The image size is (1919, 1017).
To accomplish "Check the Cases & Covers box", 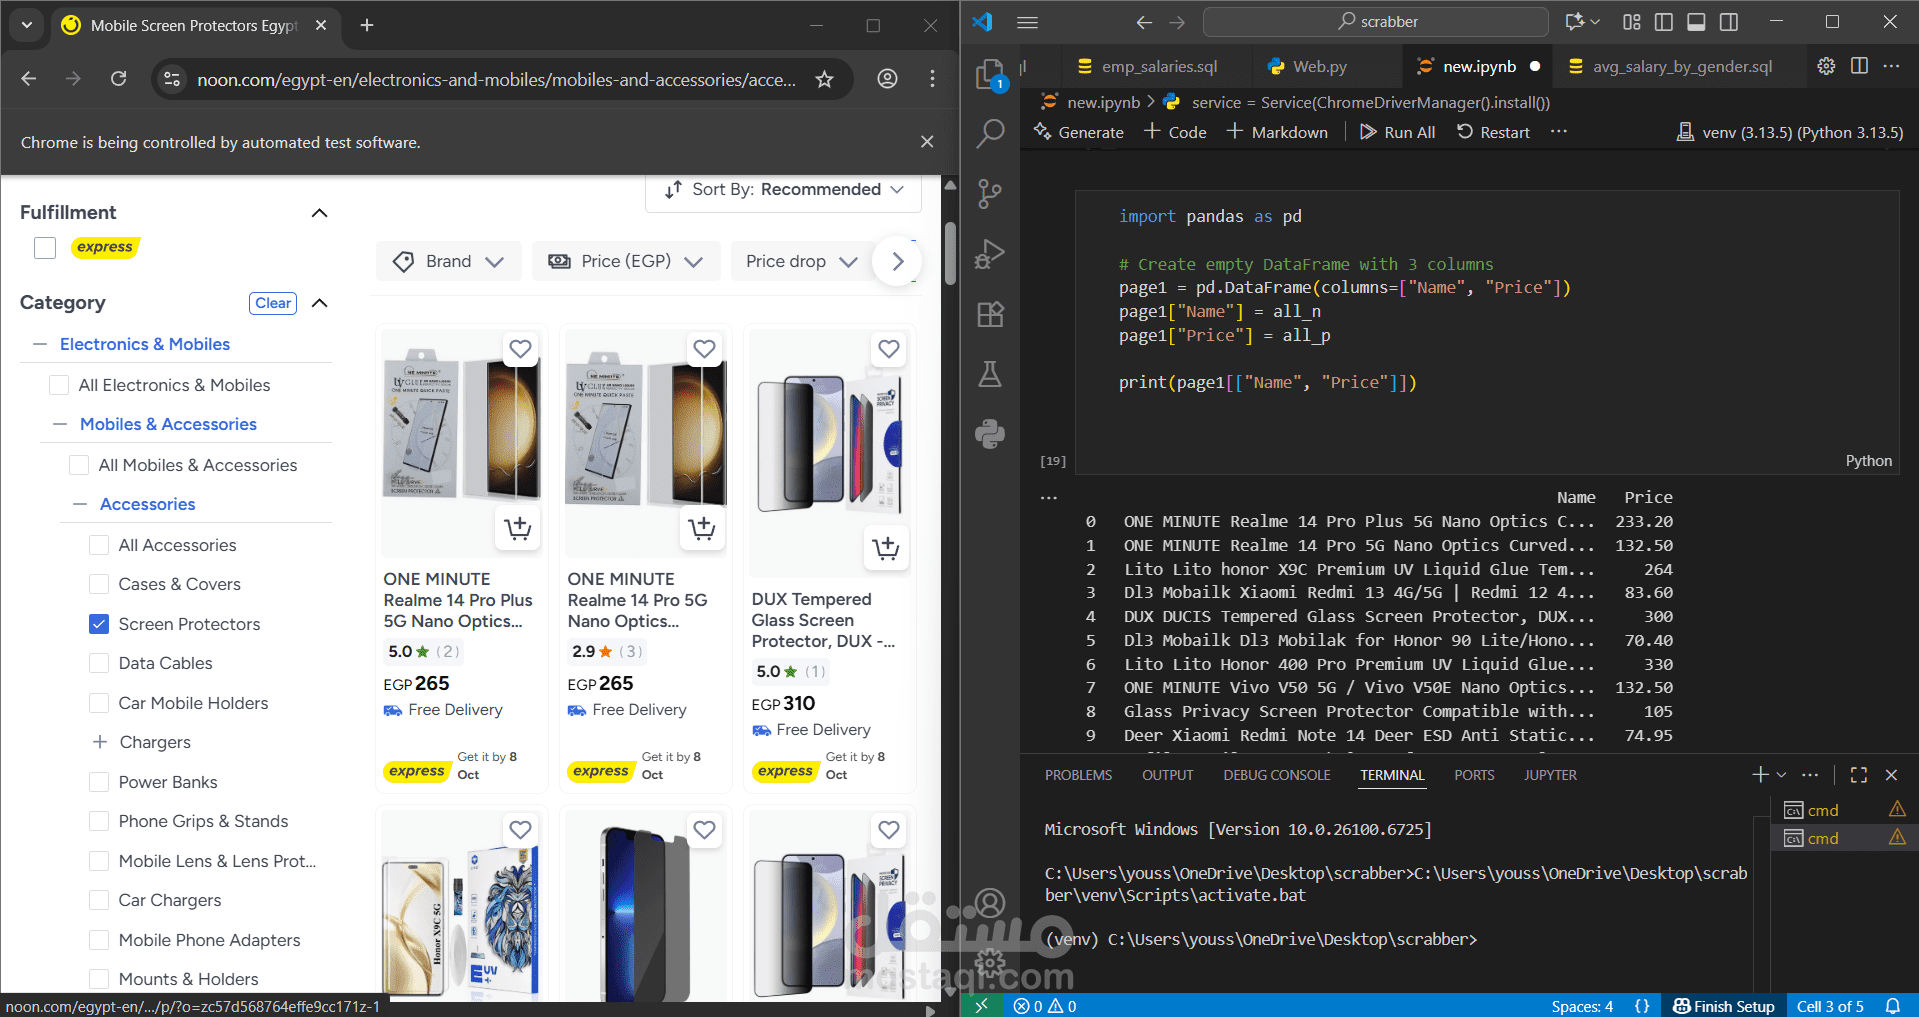I will tap(99, 584).
